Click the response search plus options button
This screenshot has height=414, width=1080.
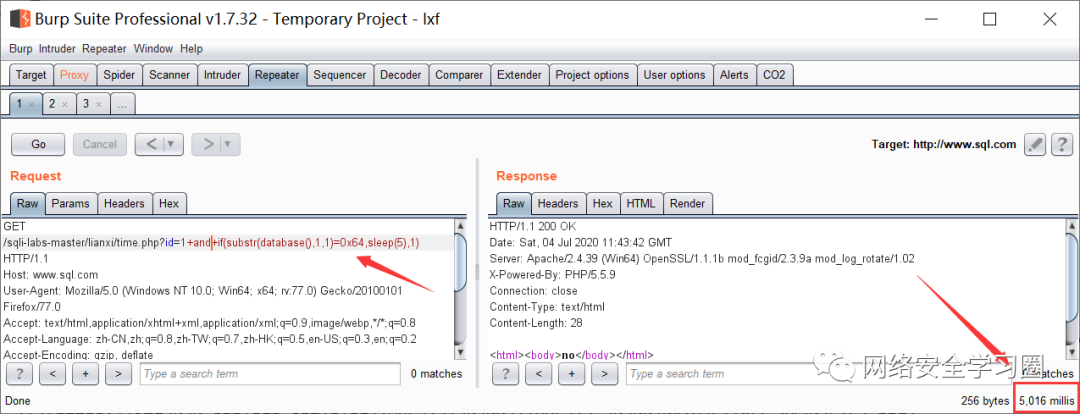572,374
